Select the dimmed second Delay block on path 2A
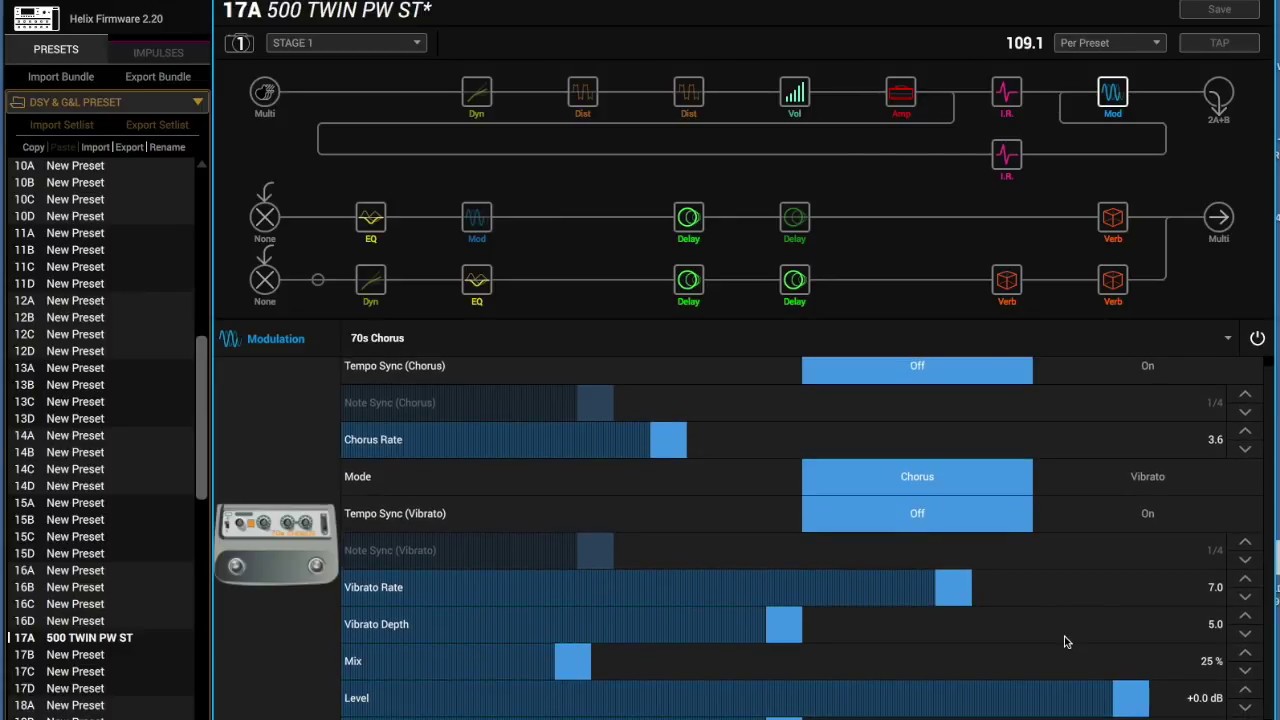 795,218
